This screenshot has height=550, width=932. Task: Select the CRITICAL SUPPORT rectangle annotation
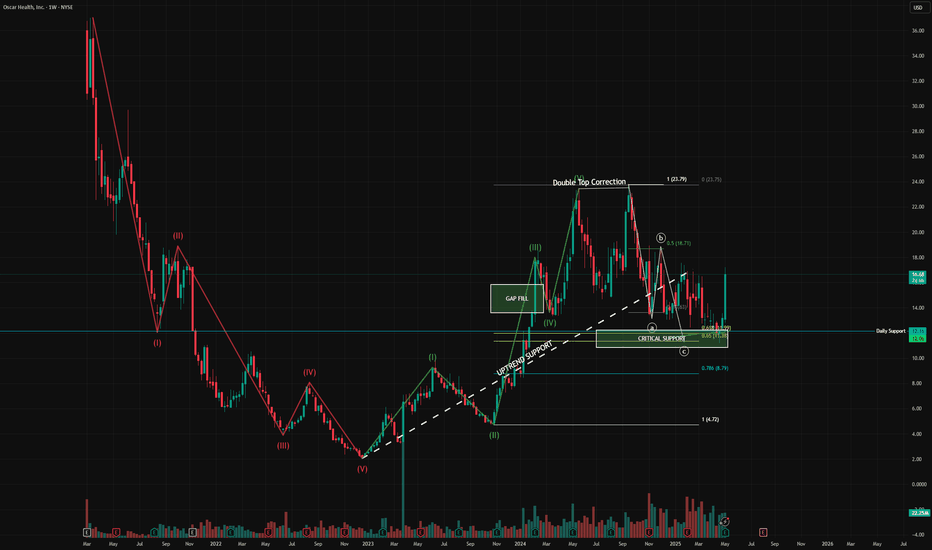tap(662, 338)
